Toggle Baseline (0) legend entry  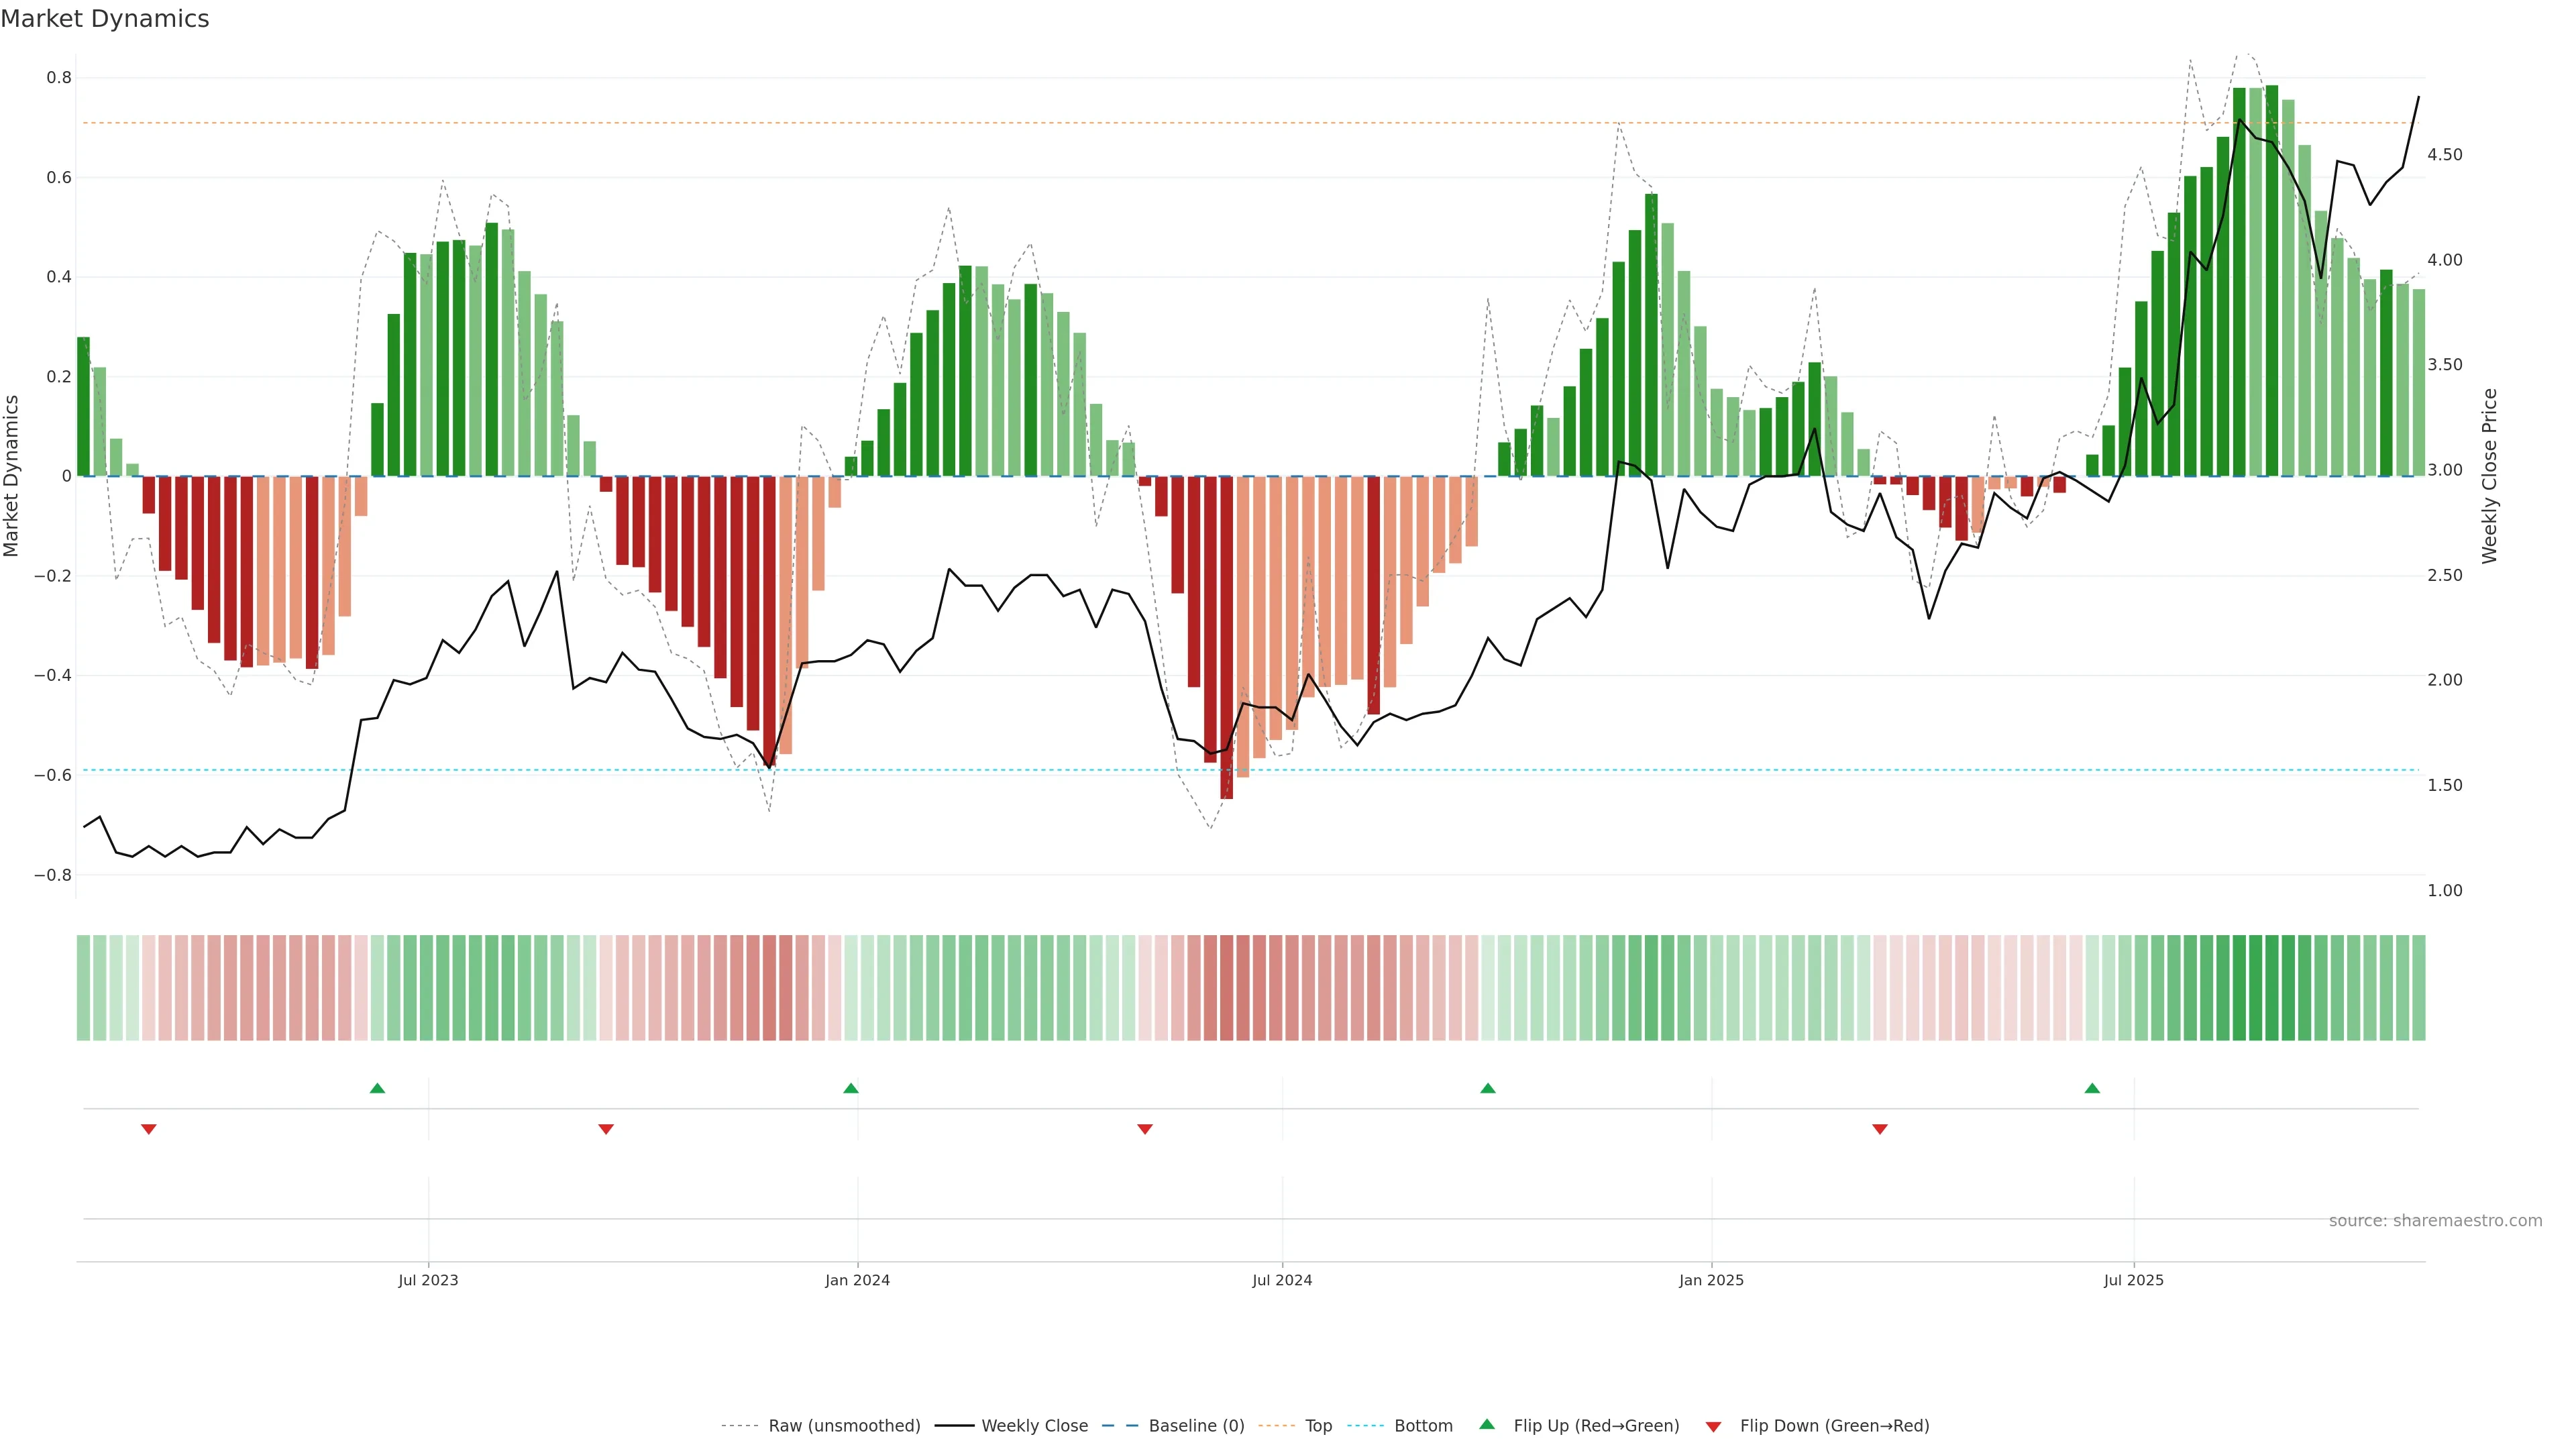[1196, 1426]
